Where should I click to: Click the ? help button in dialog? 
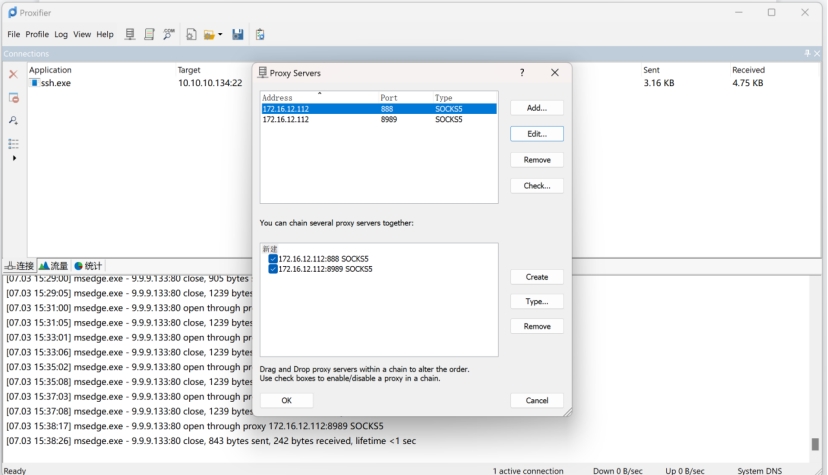pyautogui.click(x=522, y=73)
